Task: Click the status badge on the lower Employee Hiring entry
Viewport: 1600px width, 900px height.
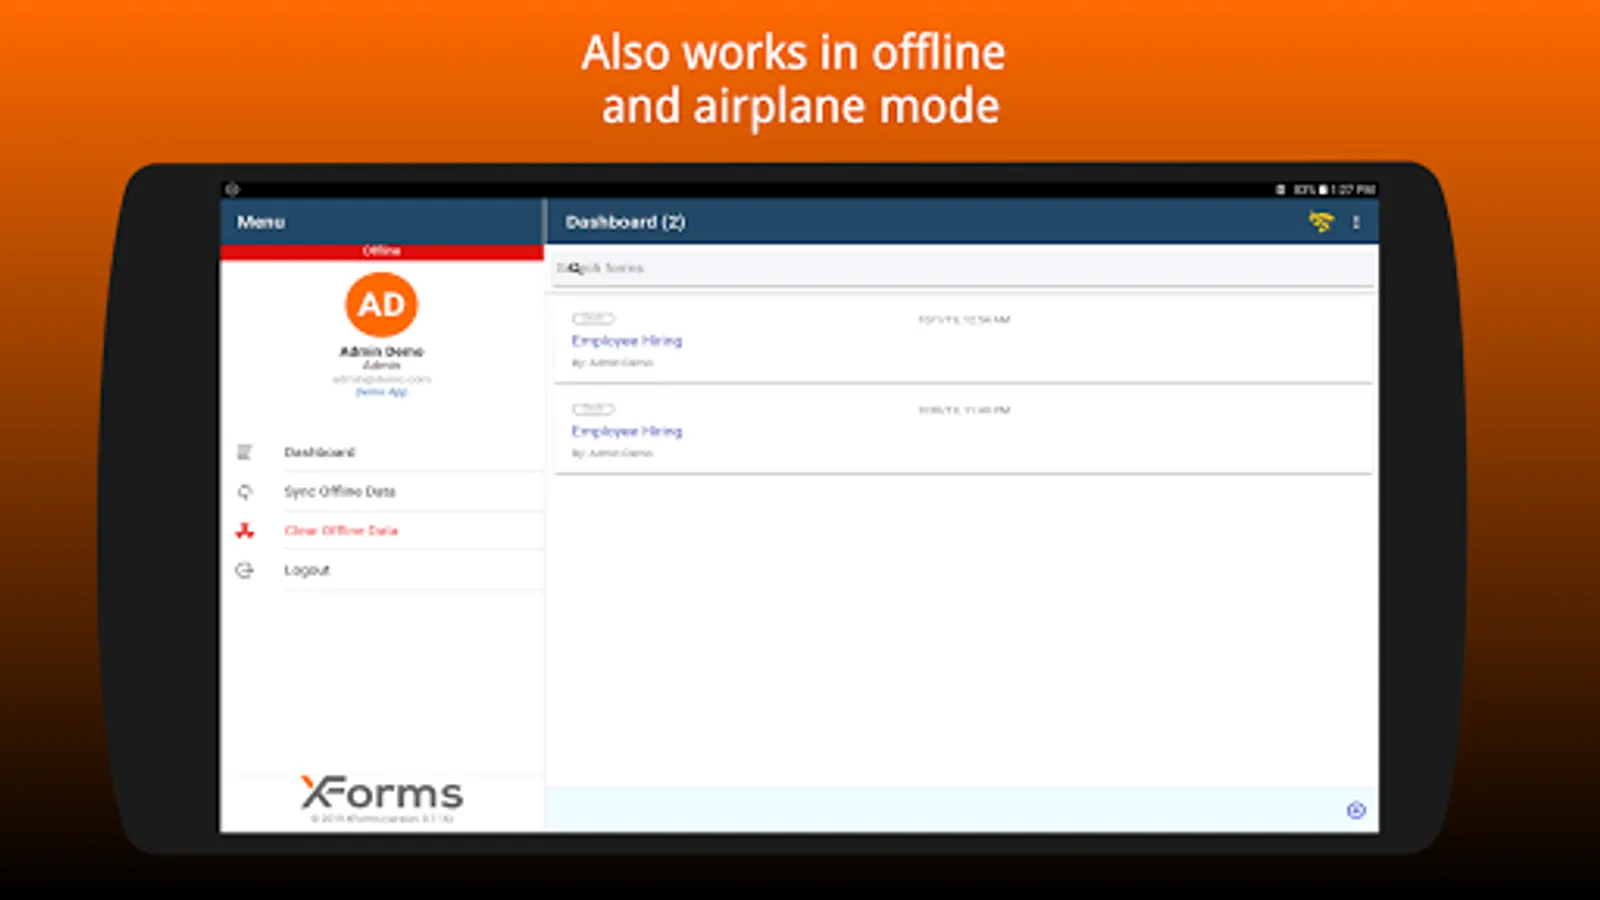Action: 593,408
